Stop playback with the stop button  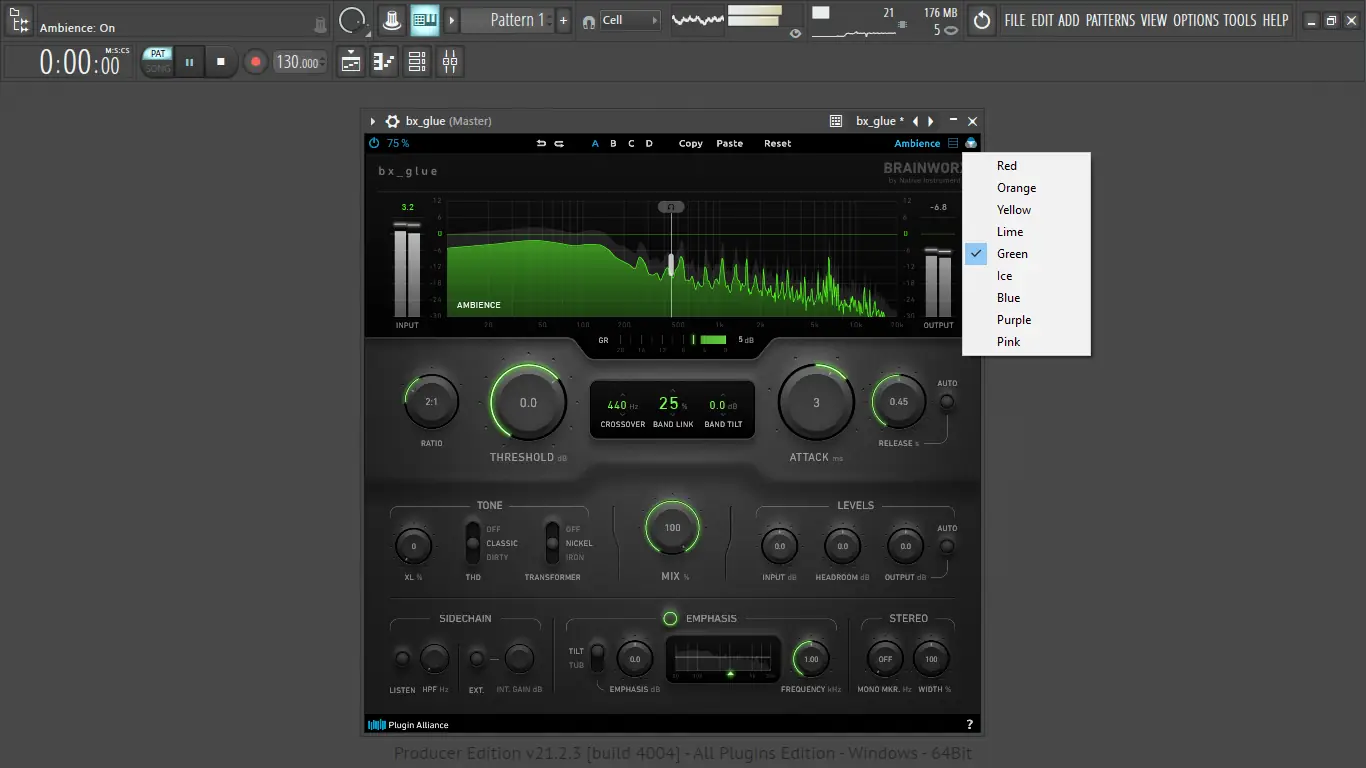click(x=221, y=62)
